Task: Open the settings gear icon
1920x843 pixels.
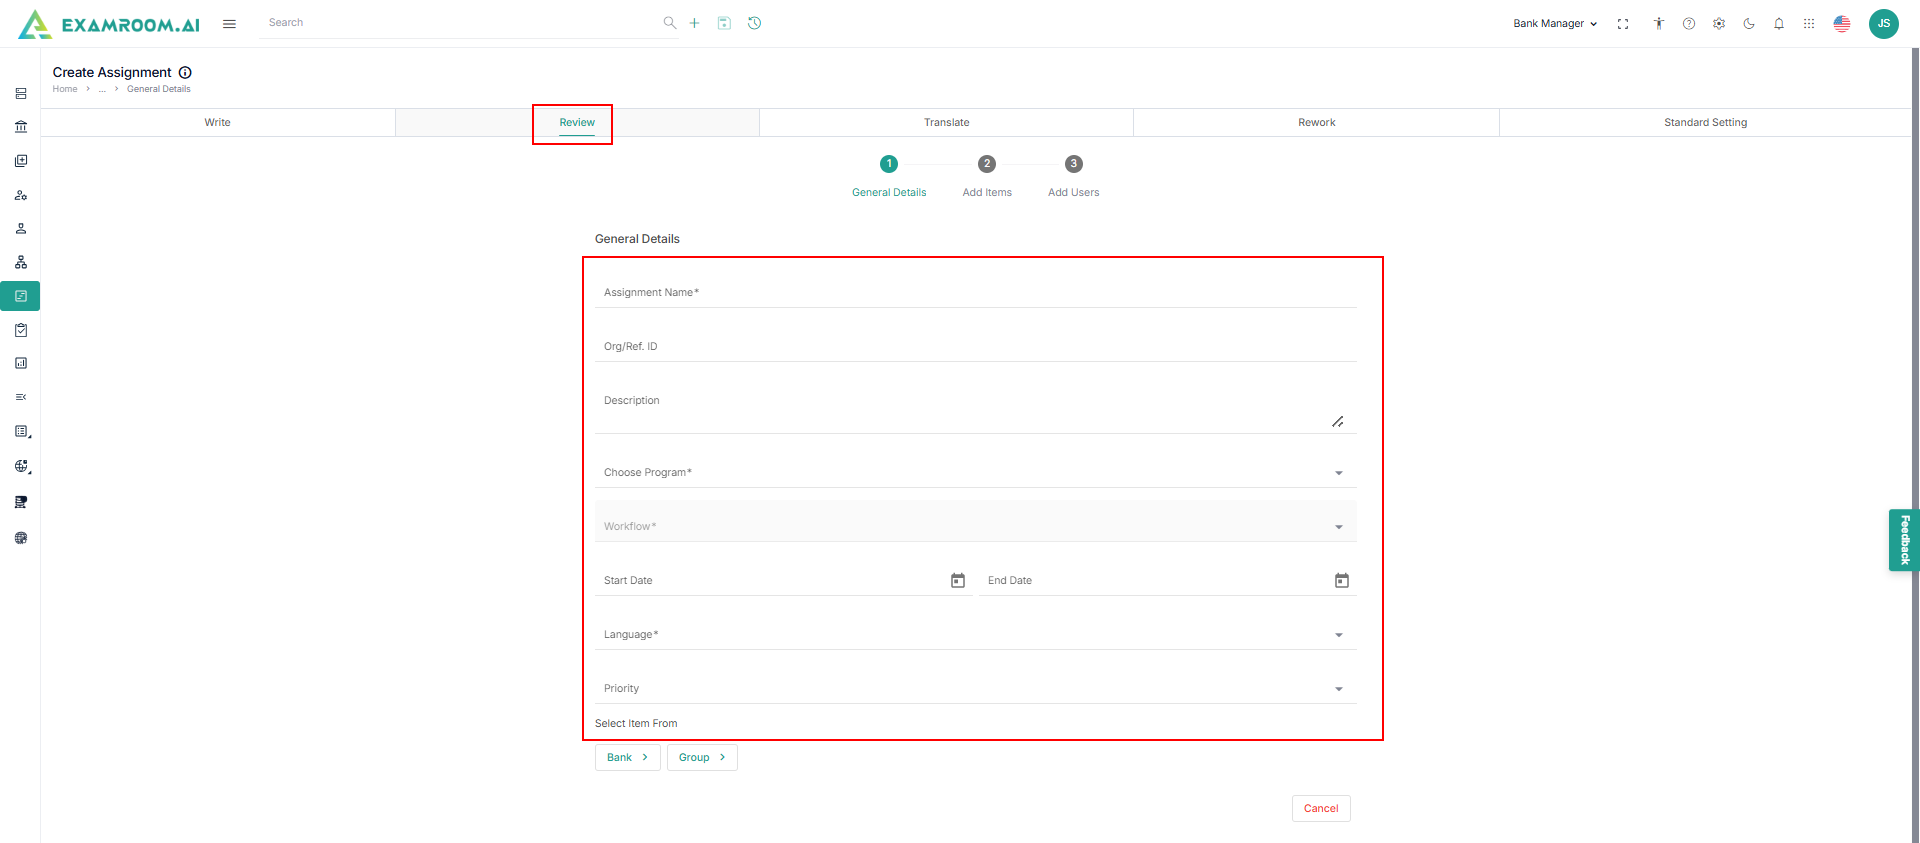Action: (1719, 24)
